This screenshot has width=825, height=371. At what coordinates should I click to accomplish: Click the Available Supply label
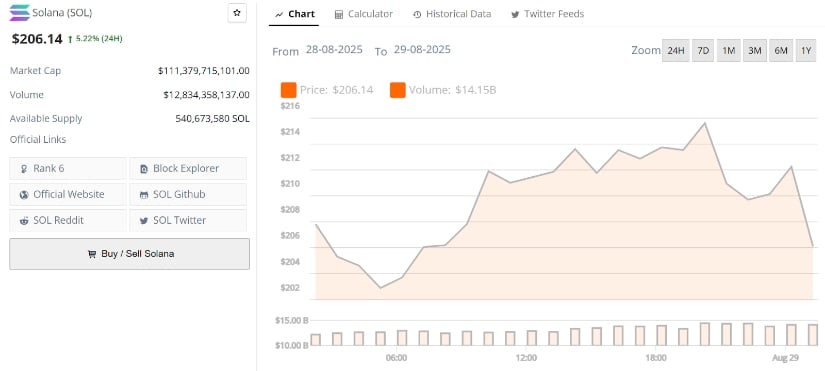pyautogui.click(x=46, y=119)
